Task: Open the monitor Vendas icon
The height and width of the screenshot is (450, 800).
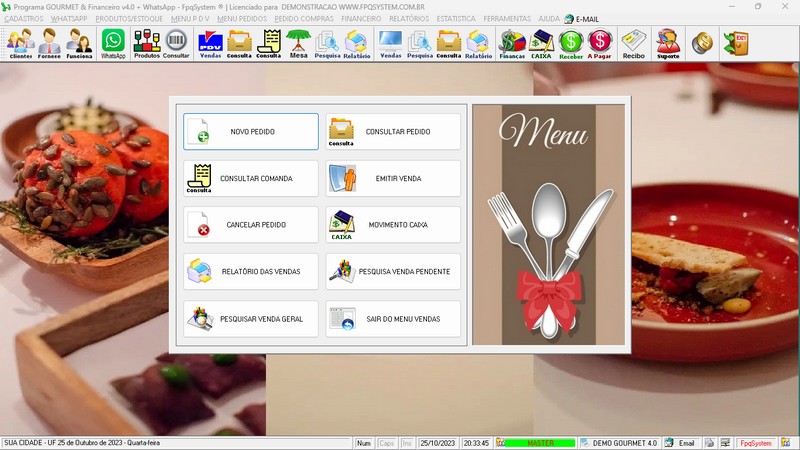Action: [390, 44]
